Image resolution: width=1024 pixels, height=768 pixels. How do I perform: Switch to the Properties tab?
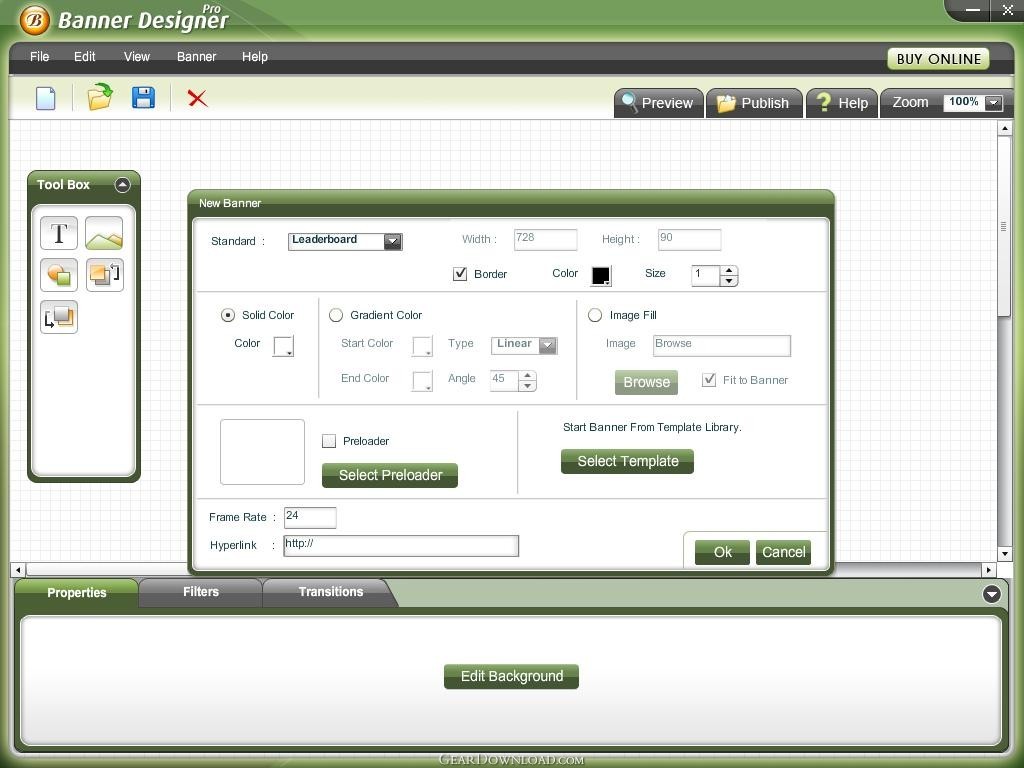pyautogui.click(x=76, y=592)
